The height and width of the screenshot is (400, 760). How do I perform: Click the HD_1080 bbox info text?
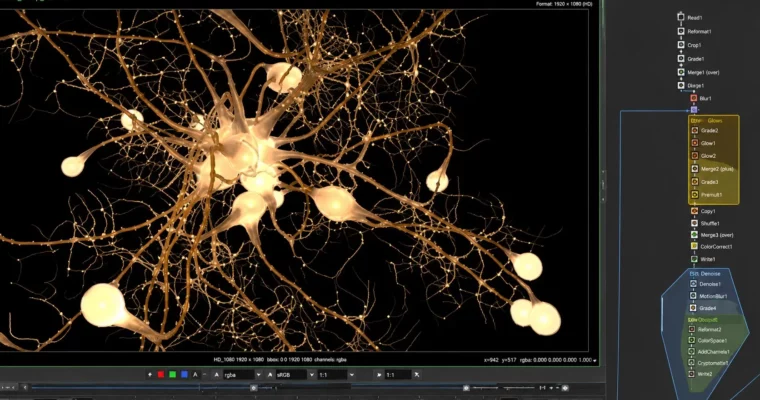[280, 360]
